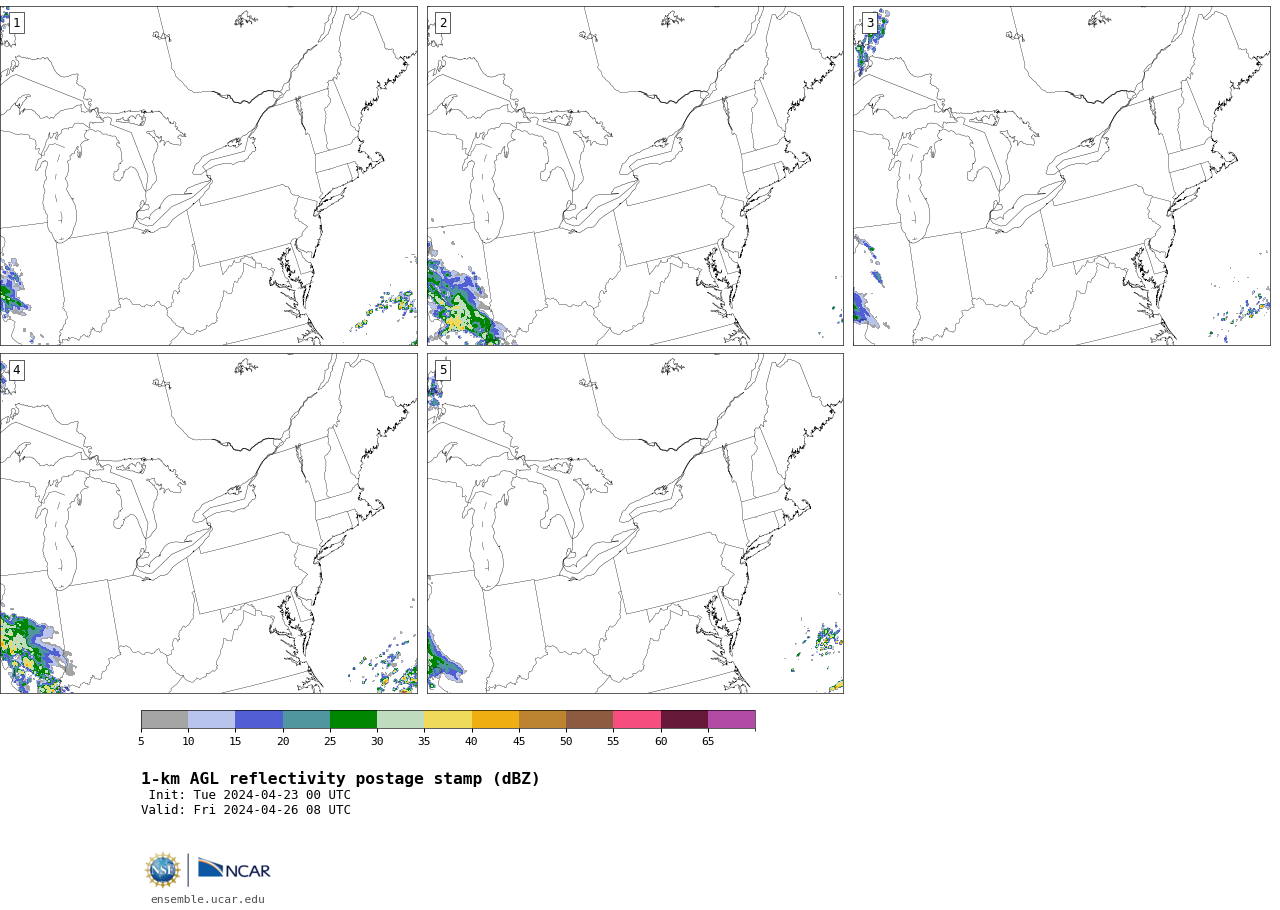Select the maroon 60-65 dBZ swatch
The image size is (1280, 910).
pos(684,720)
